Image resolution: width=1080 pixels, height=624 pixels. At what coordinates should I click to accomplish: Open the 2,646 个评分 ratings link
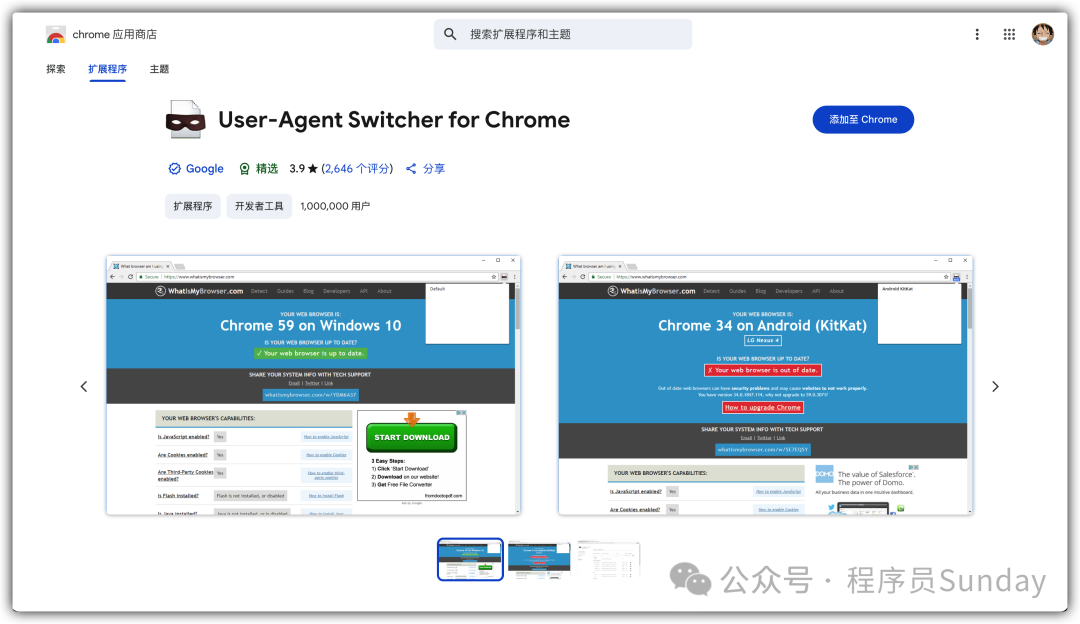point(357,169)
